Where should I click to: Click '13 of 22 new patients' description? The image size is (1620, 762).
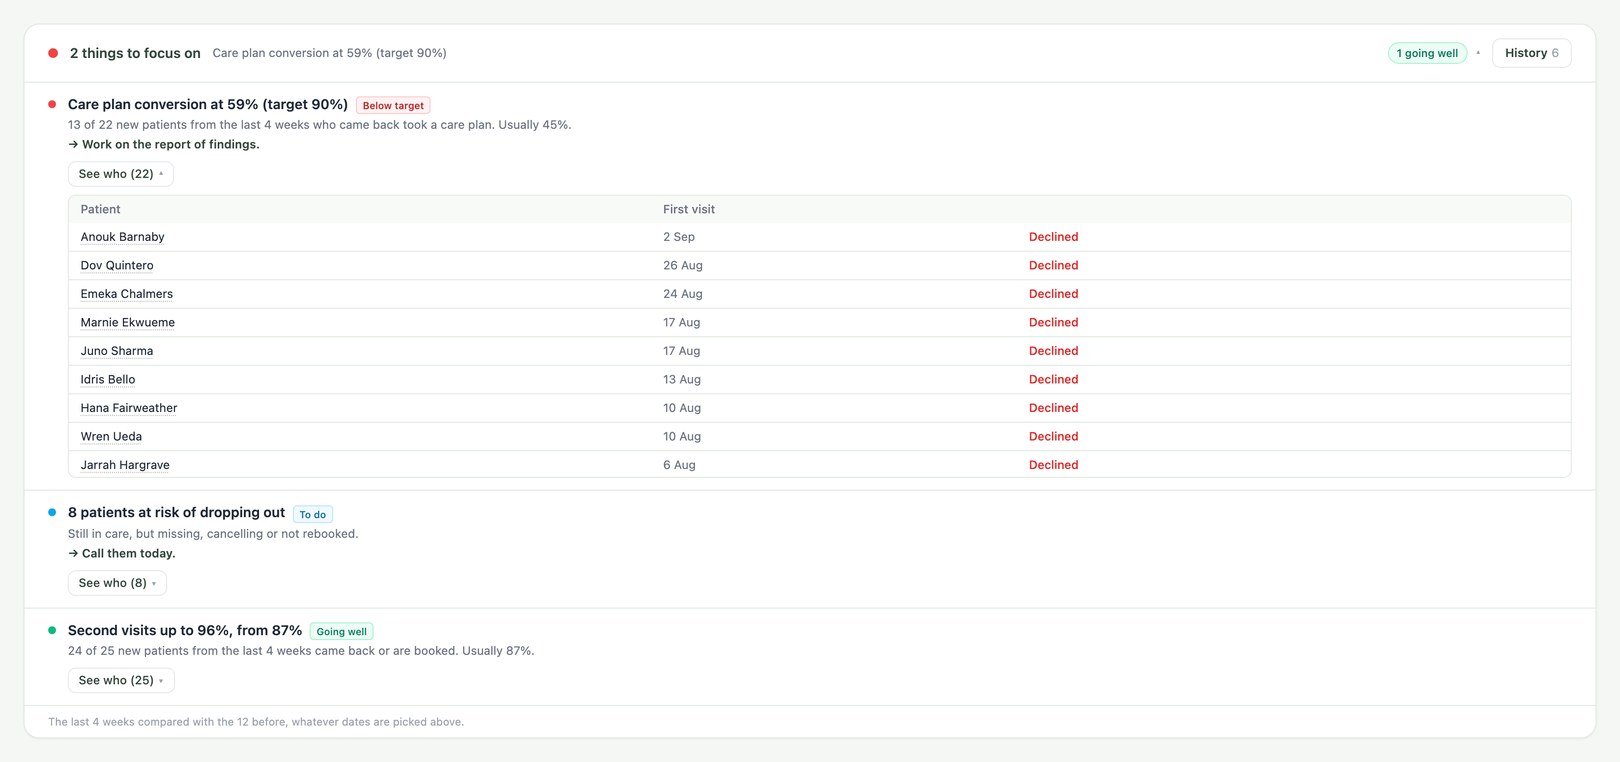(x=320, y=125)
